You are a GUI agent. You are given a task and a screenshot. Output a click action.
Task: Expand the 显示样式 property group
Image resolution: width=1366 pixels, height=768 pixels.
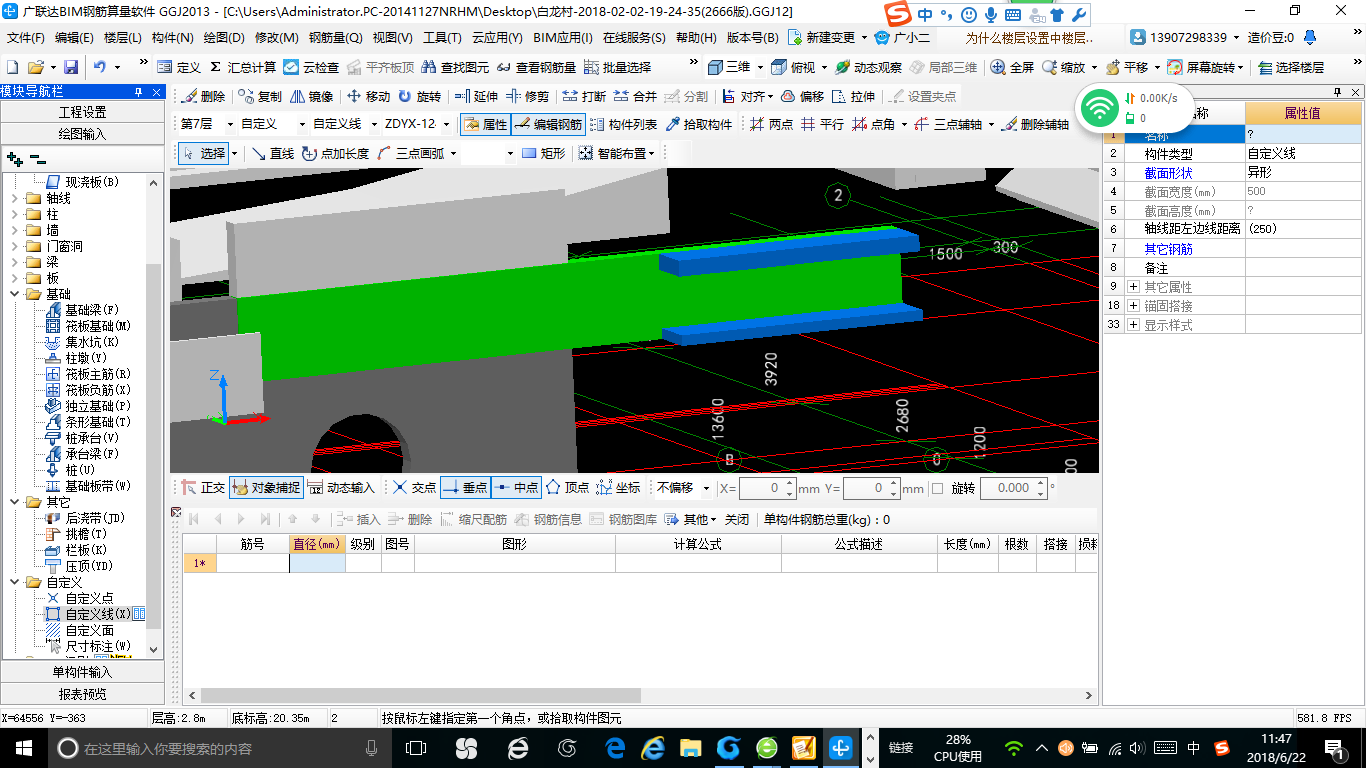pyautogui.click(x=1133, y=325)
